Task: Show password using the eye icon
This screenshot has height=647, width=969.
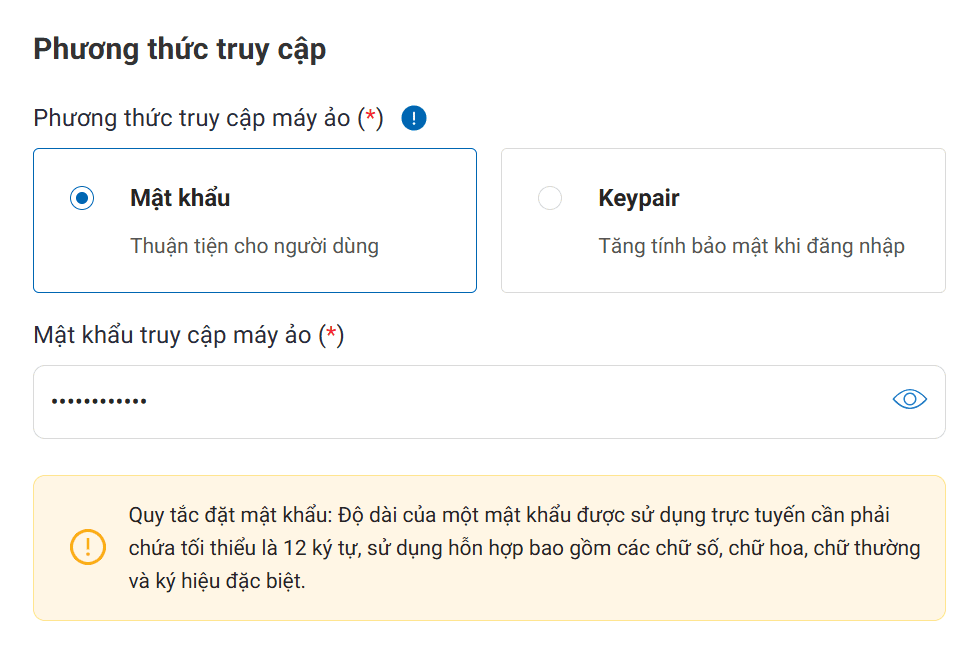Action: coord(909,400)
